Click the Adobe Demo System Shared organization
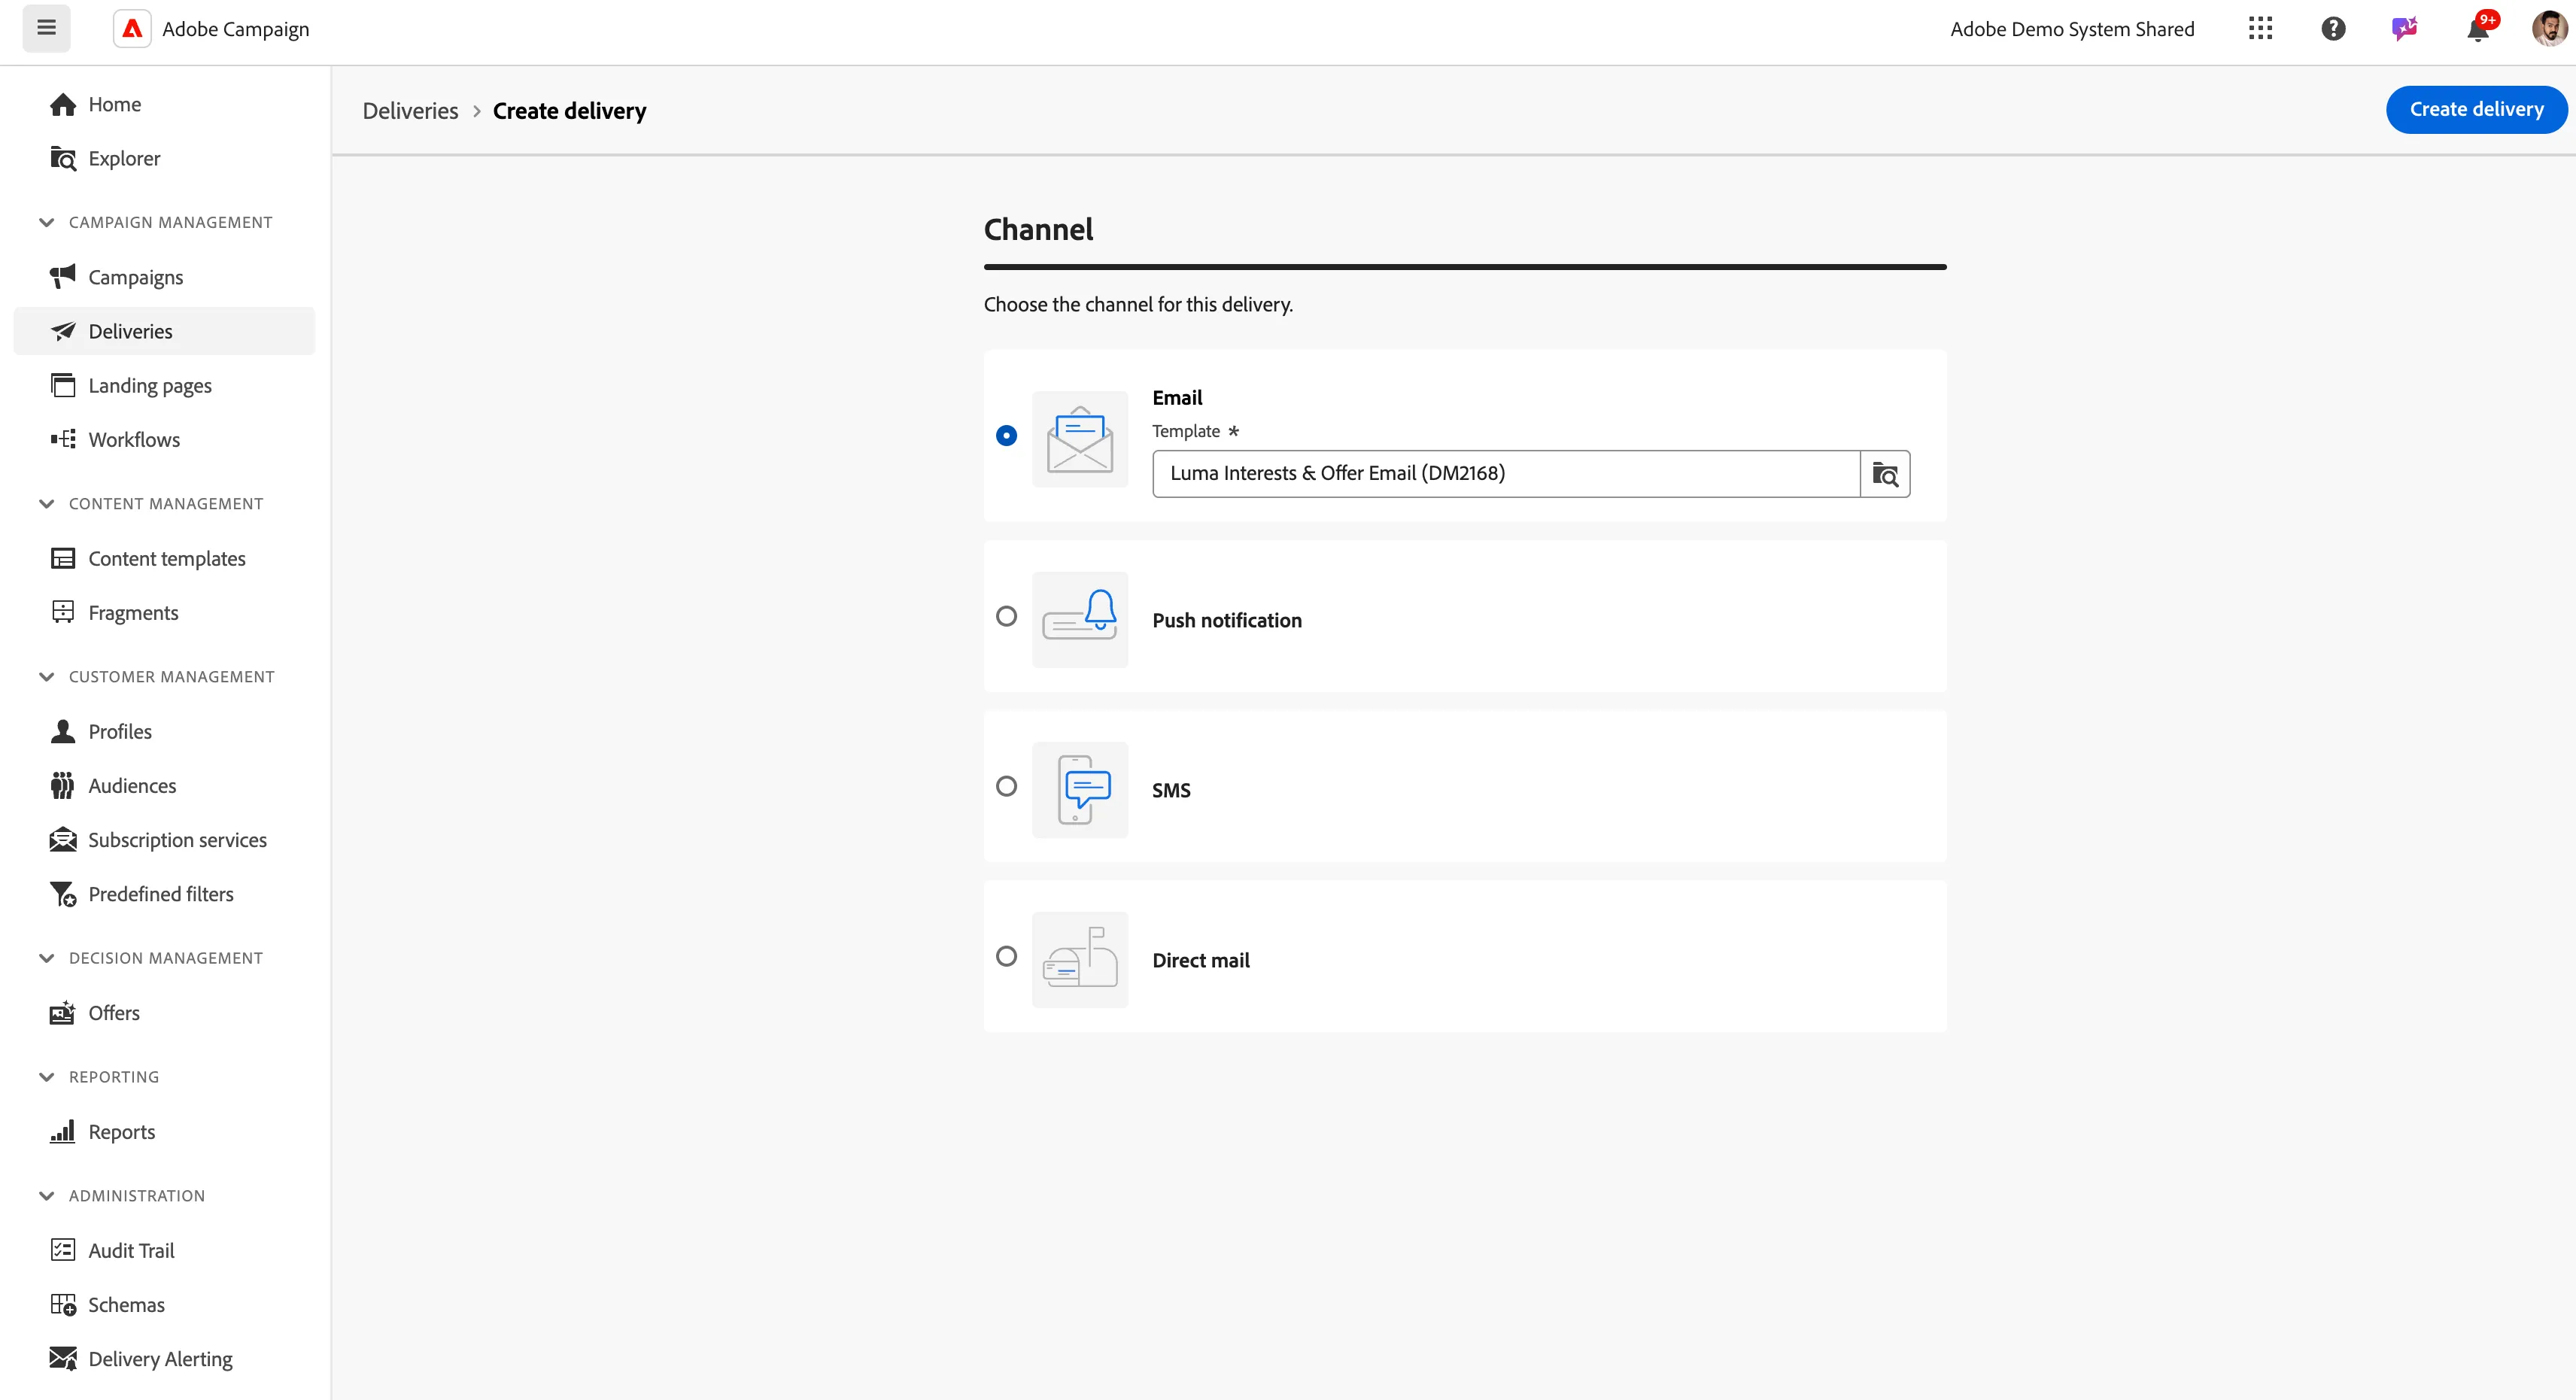The image size is (2576, 1400). pyautogui.click(x=2072, y=29)
